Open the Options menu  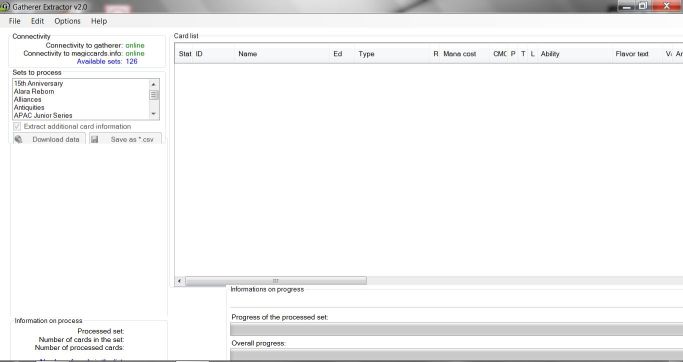tap(68, 21)
